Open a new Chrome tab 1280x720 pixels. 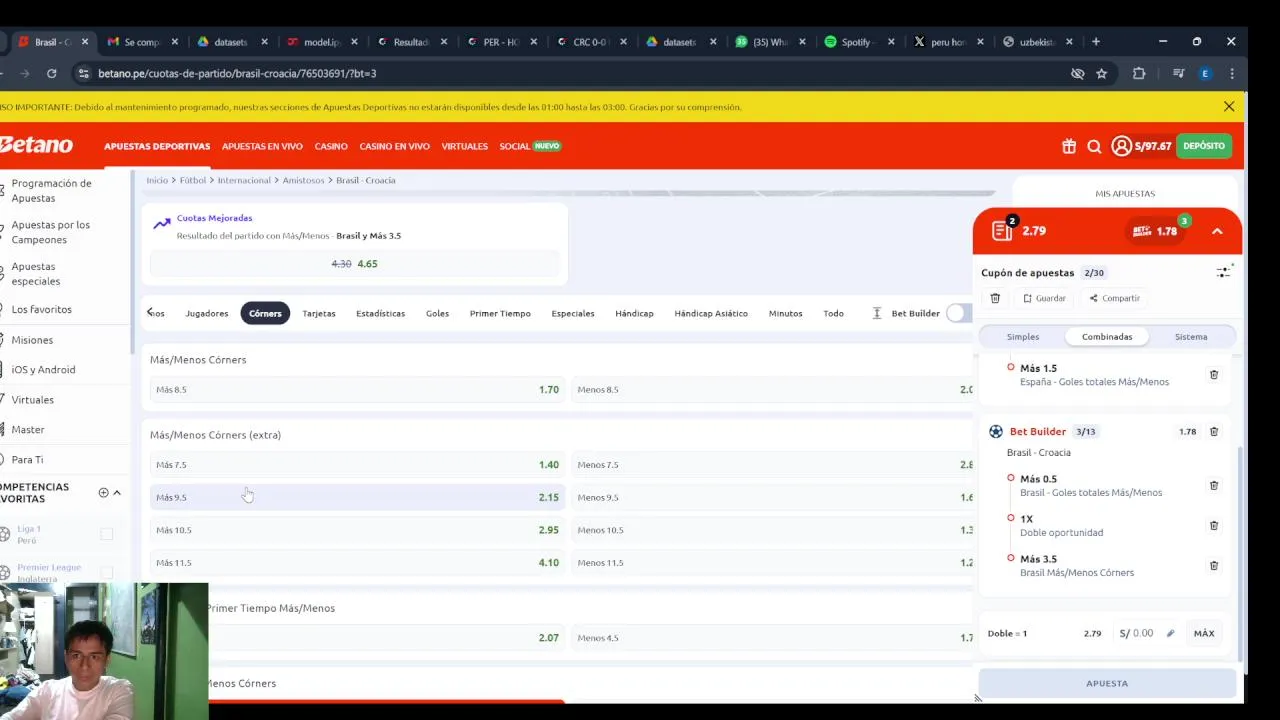1096,42
